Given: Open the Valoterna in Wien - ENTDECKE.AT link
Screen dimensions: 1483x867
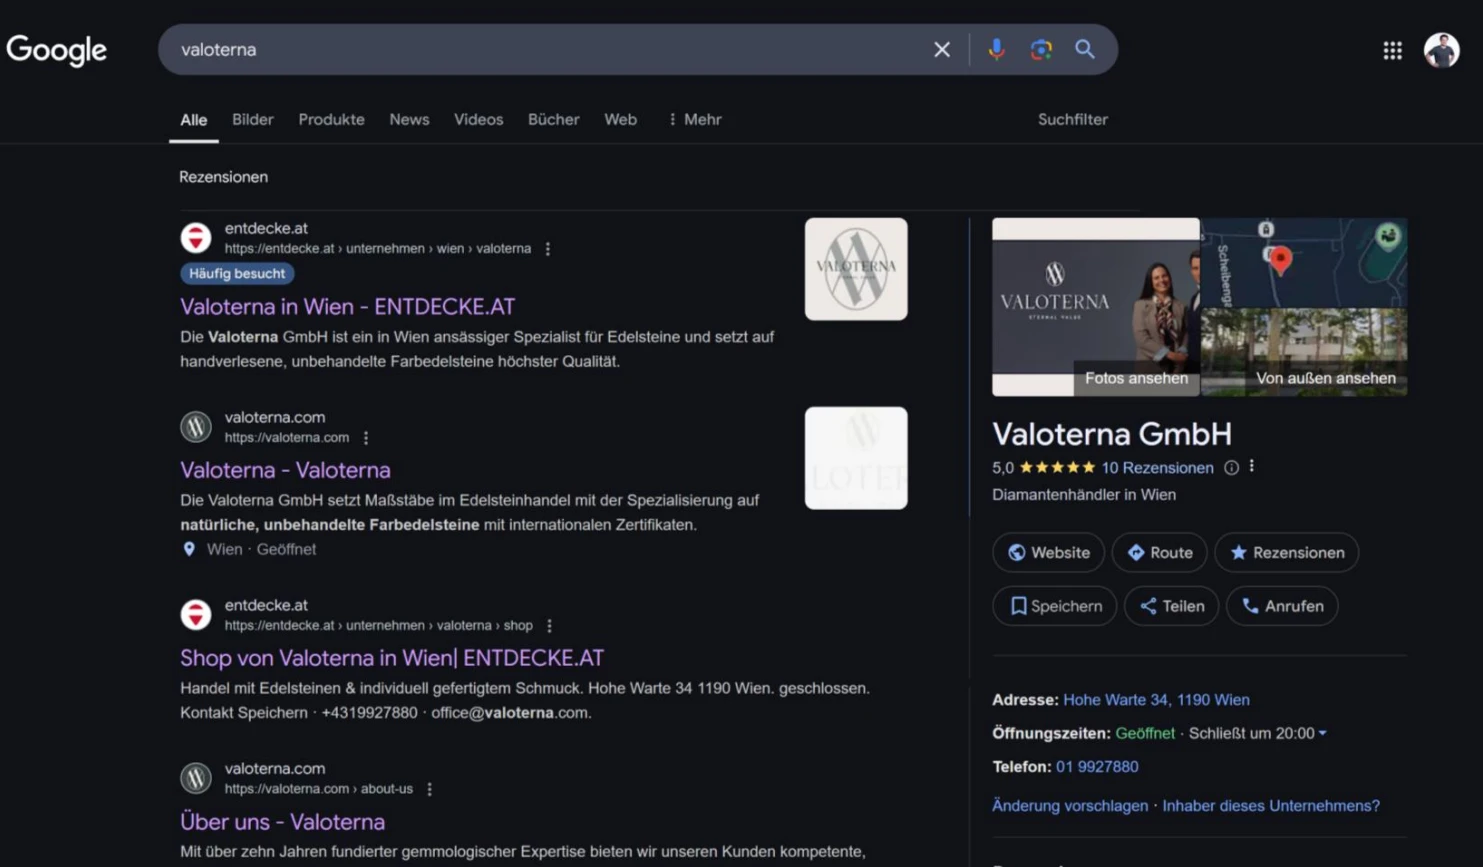Looking at the screenshot, I should 347,307.
